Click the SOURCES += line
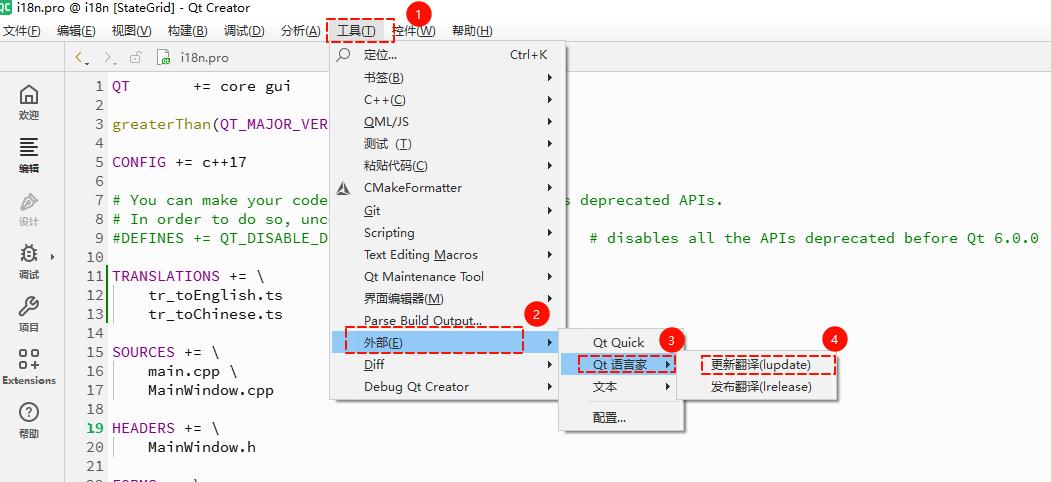The width and height of the screenshot is (1051, 482). (166, 352)
